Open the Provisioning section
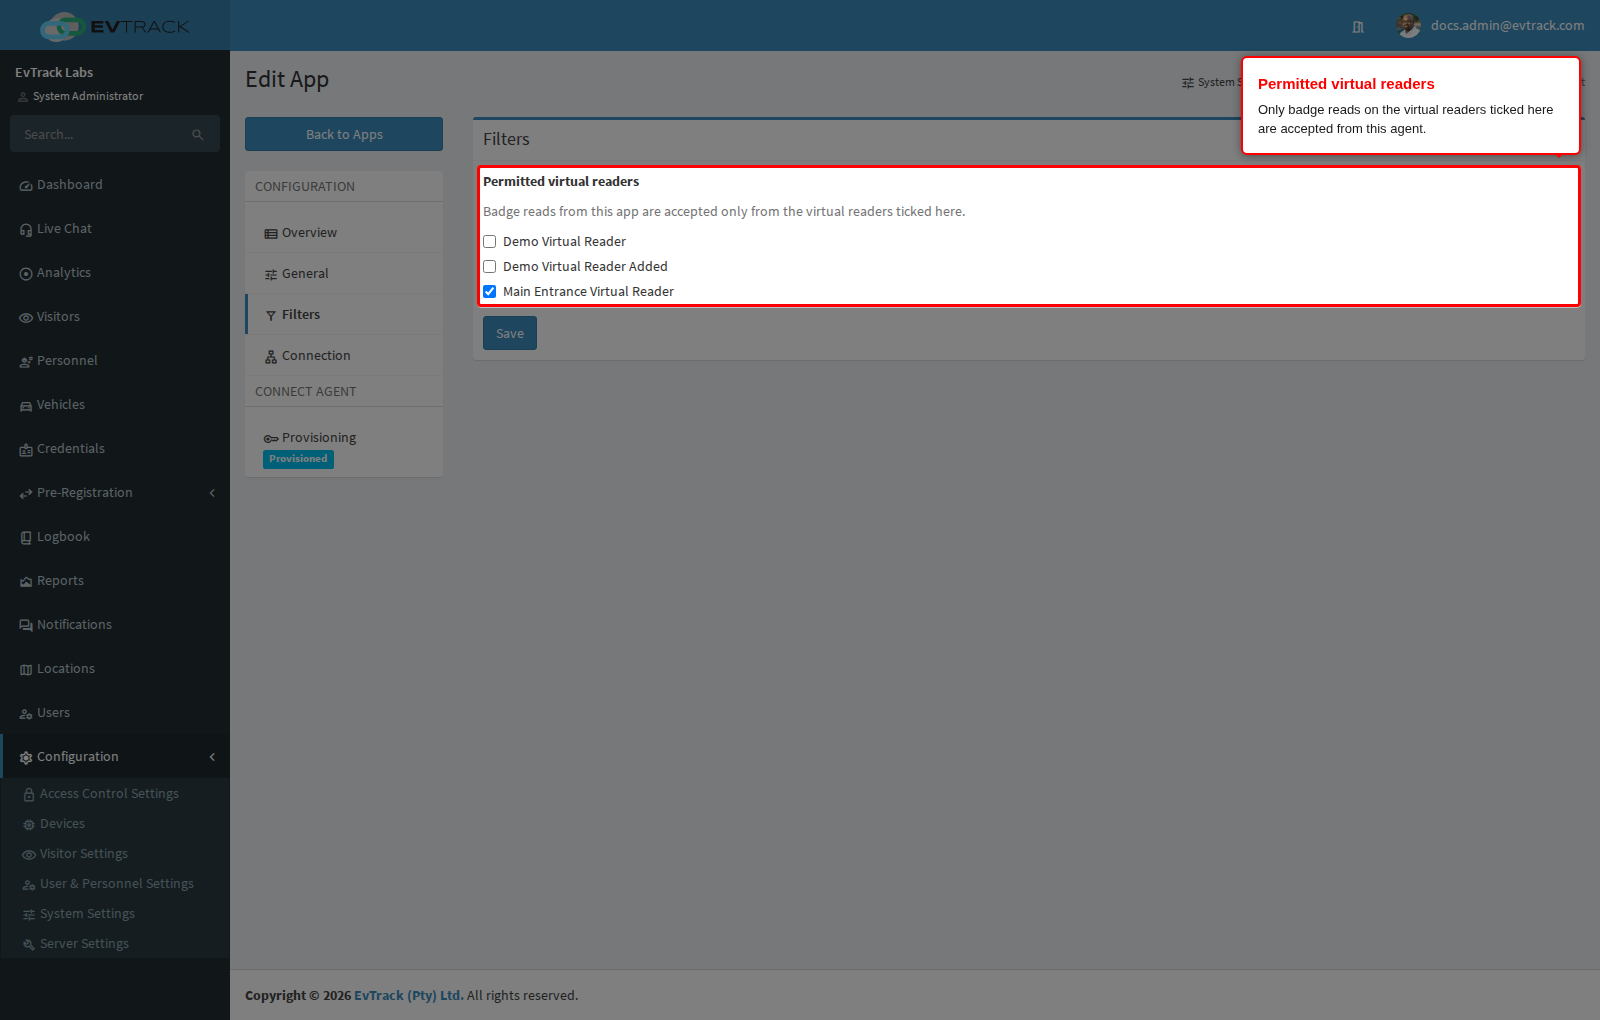Viewport: 1600px width, 1020px height. (x=344, y=447)
